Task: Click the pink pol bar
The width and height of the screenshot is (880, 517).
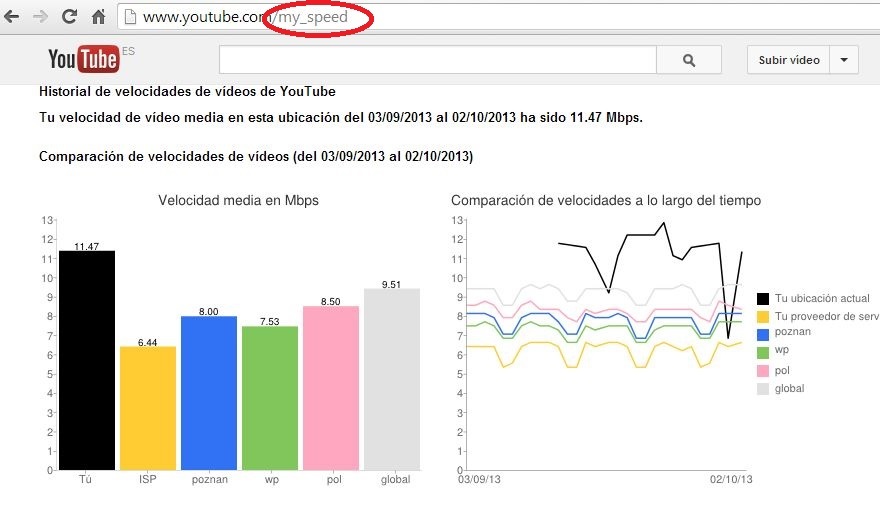Action: pyautogui.click(x=331, y=388)
